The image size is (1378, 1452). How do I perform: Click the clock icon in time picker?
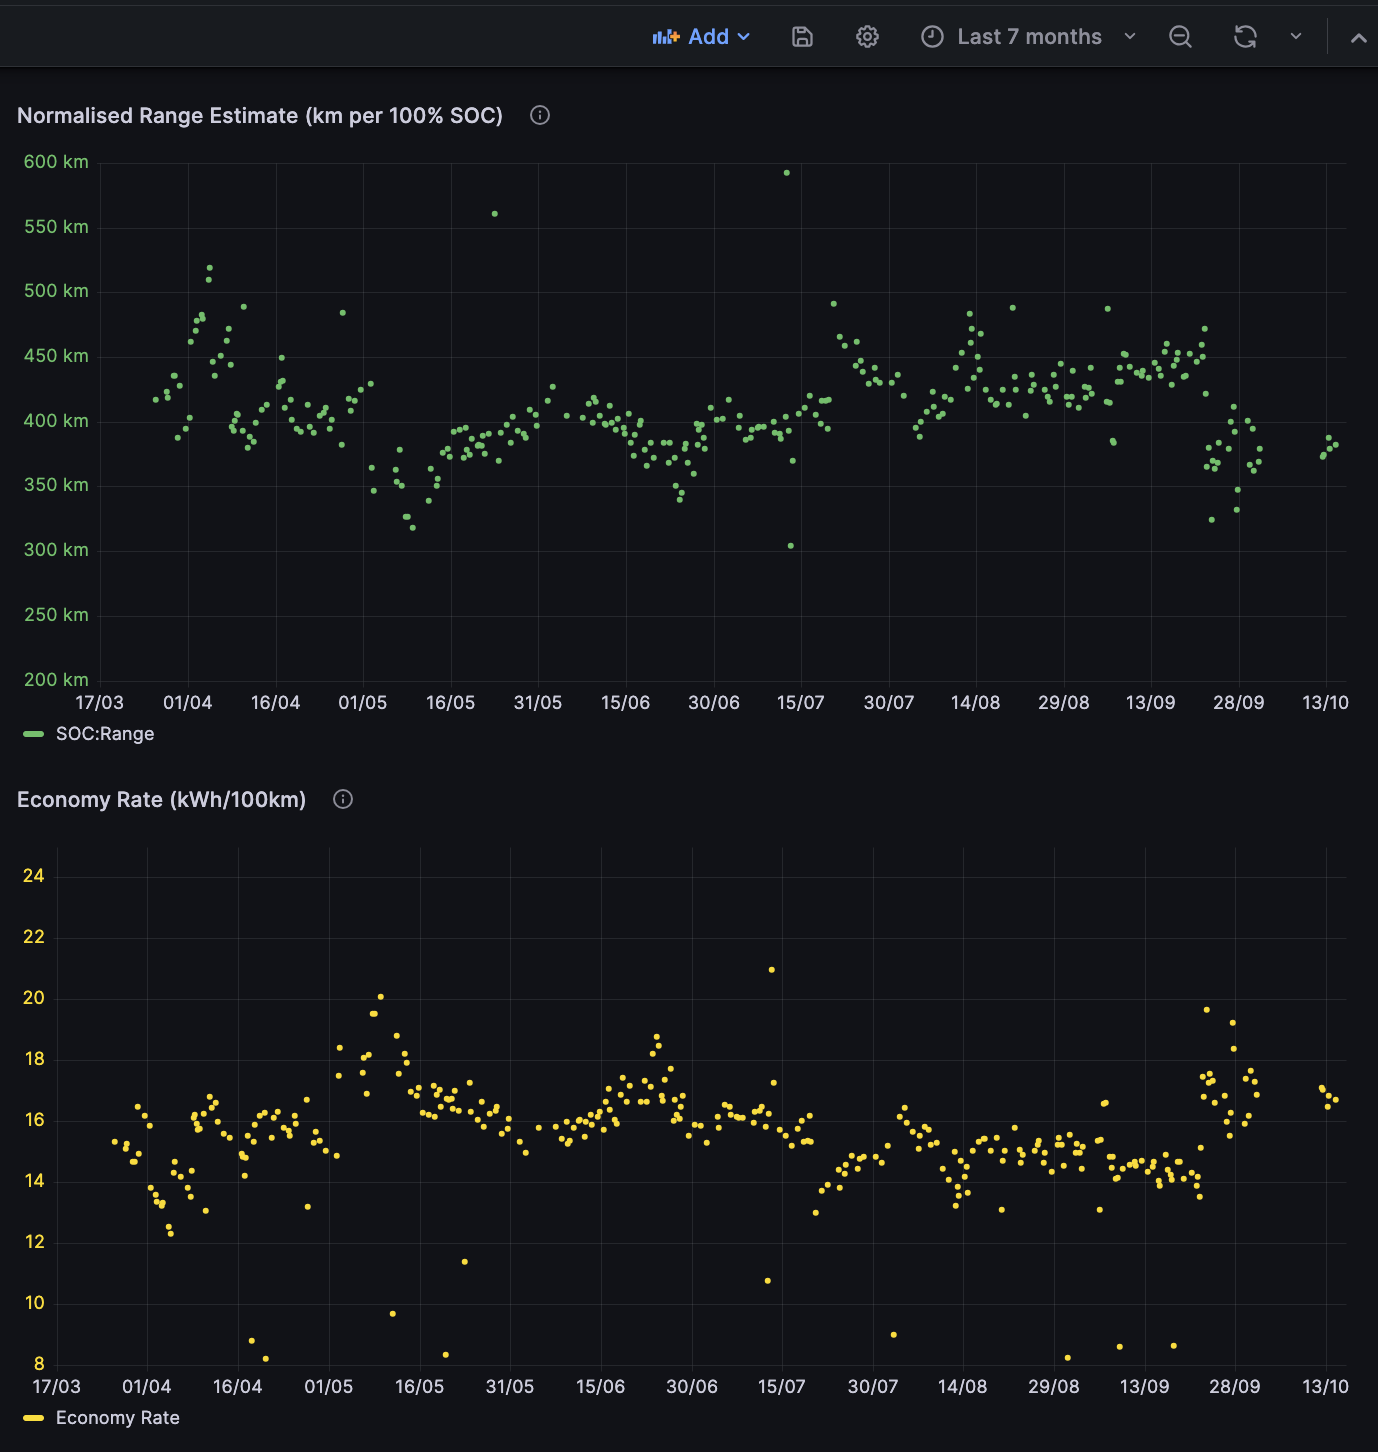[x=932, y=37]
